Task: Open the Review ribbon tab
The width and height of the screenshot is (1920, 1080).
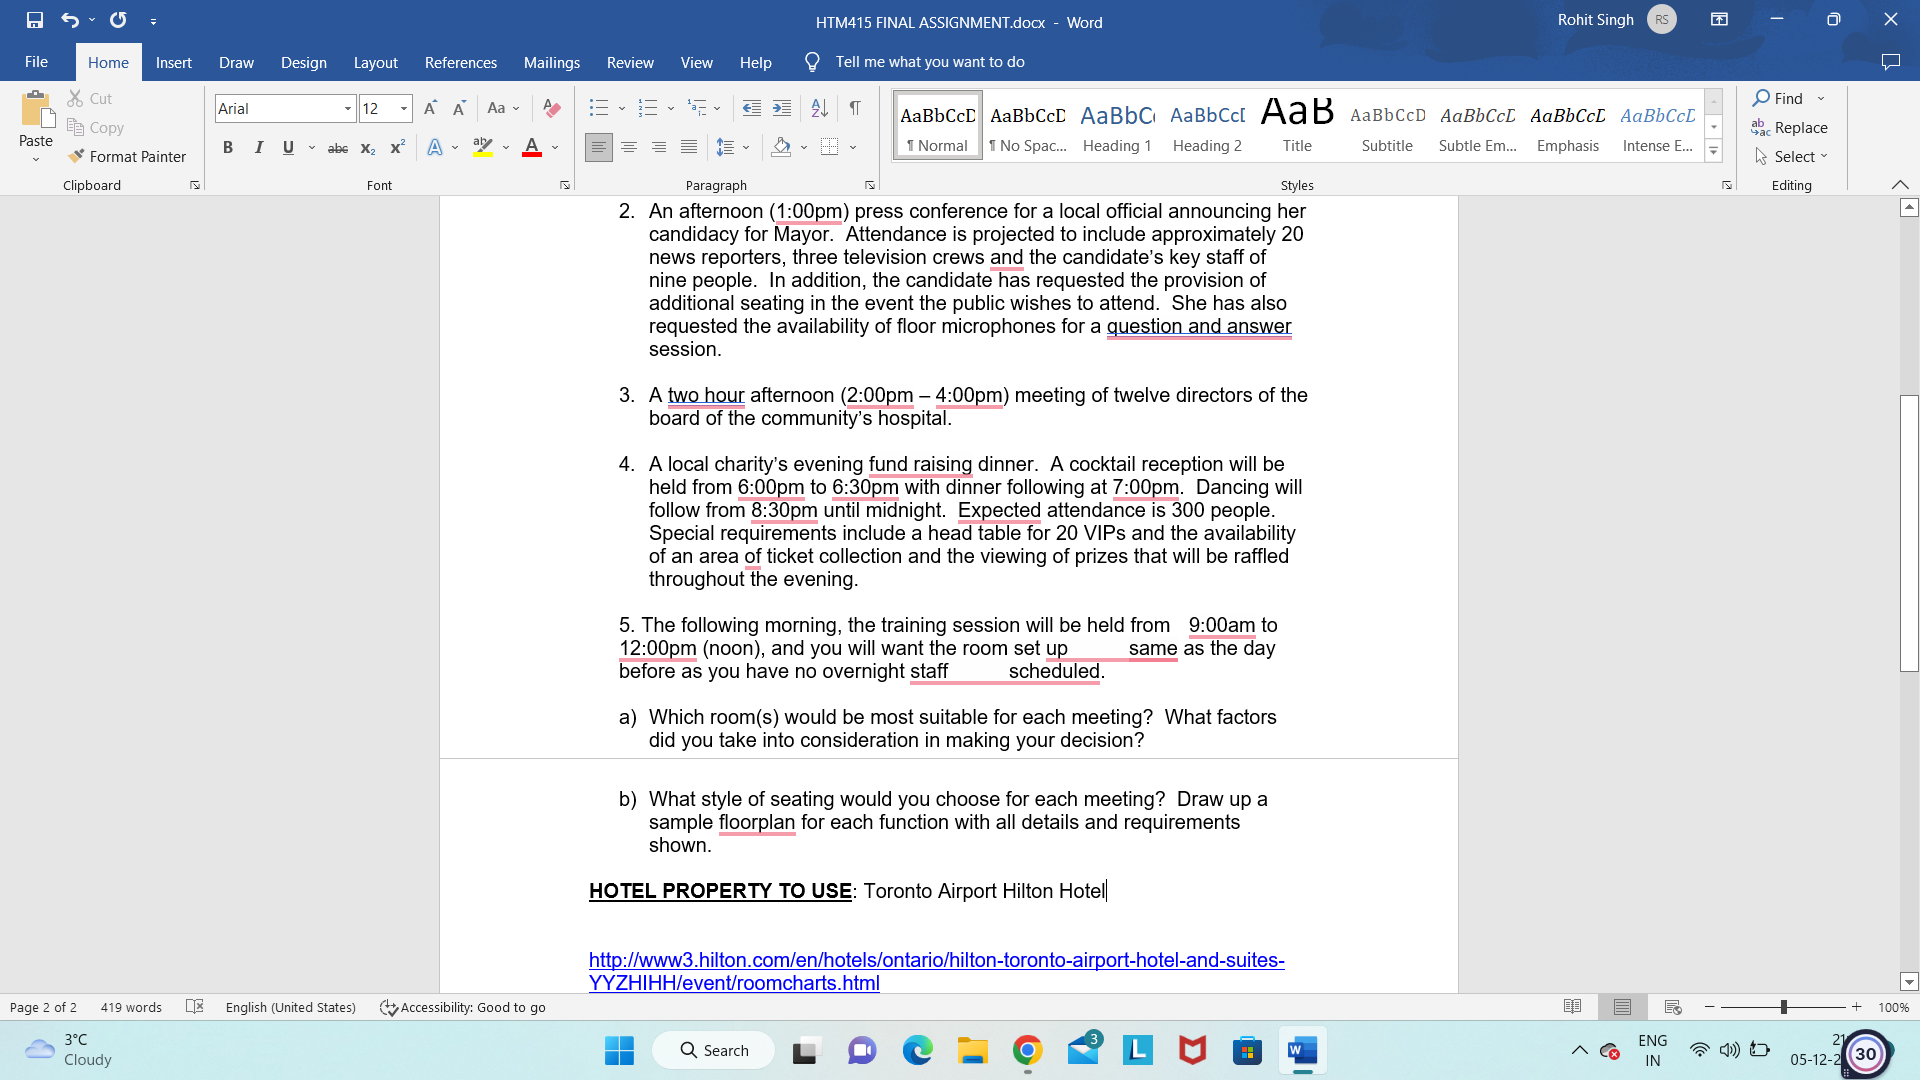Action: coord(630,62)
